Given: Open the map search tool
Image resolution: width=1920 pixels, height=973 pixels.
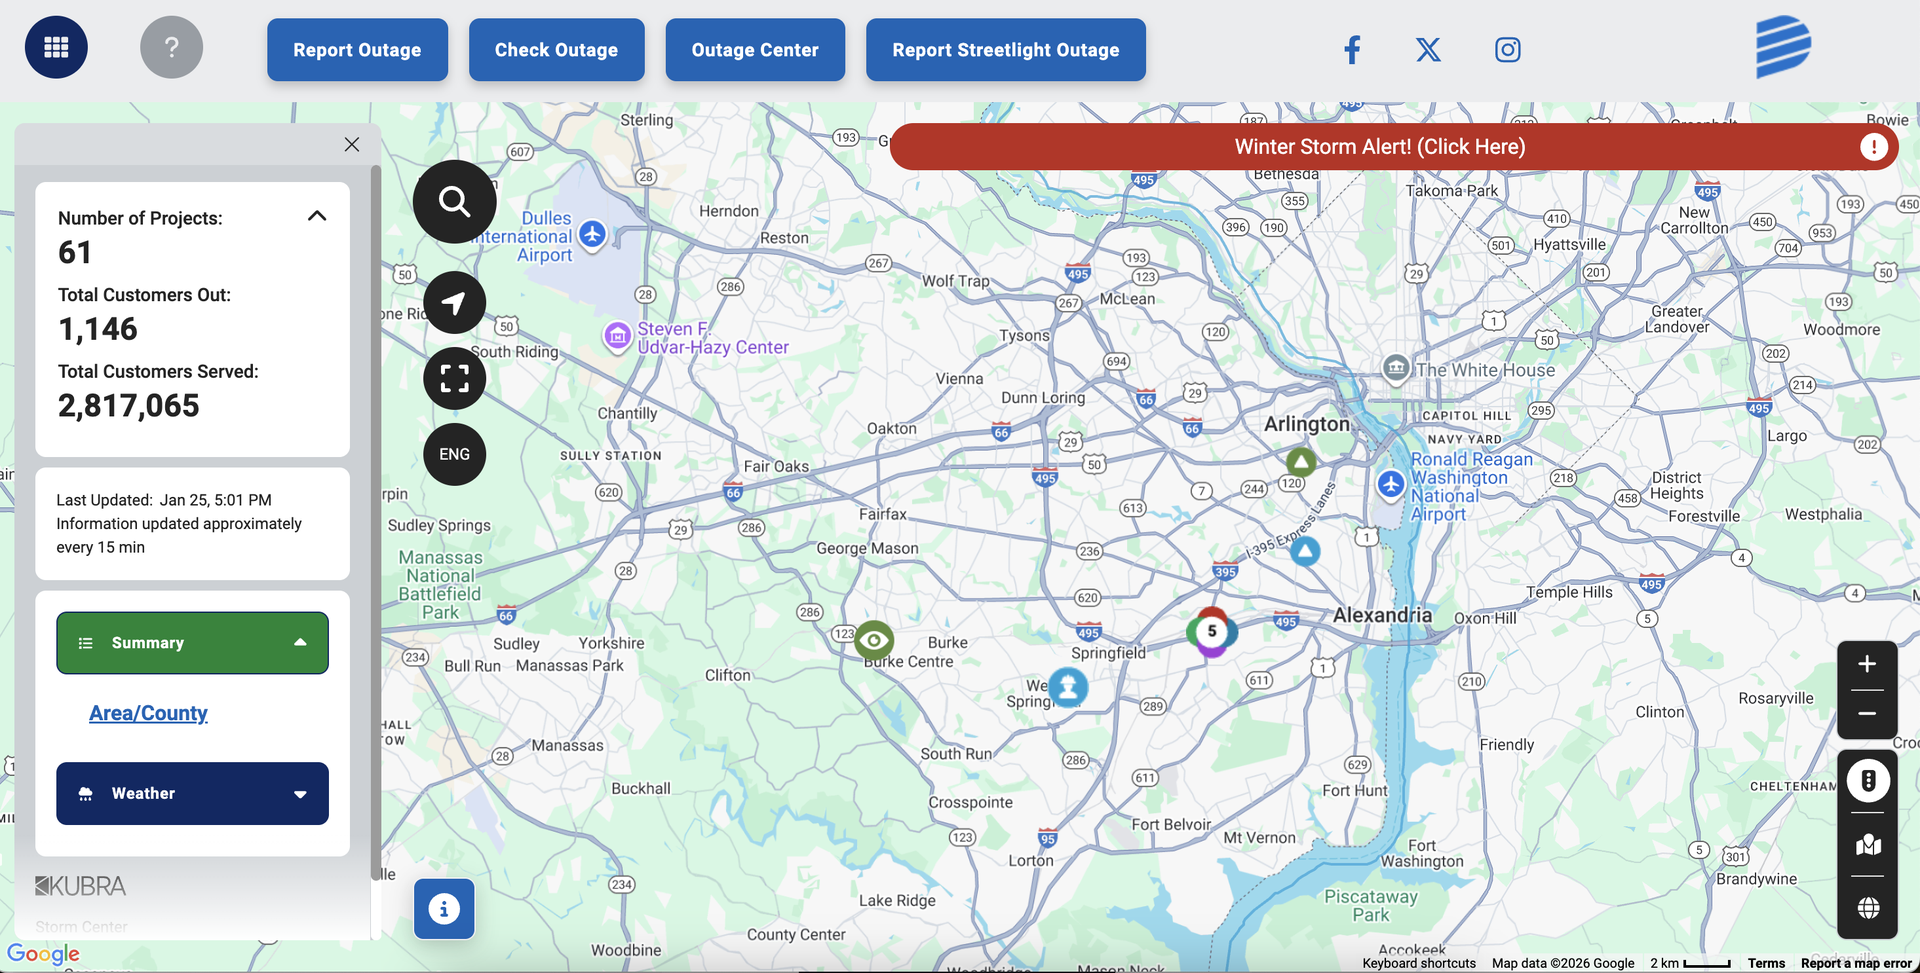Looking at the screenshot, I should pyautogui.click(x=454, y=202).
